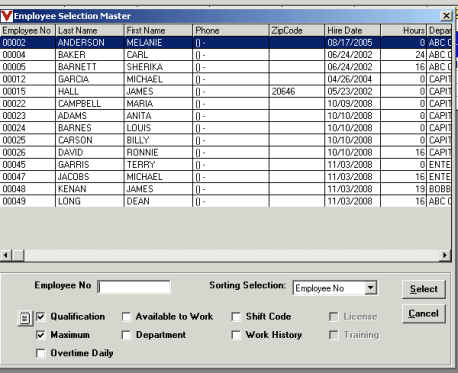Click the red V application icon
This screenshot has width=458, height=373.
coord(7,16)
